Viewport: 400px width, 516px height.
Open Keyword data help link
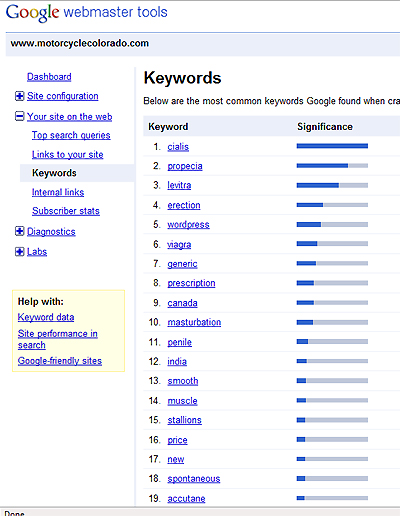(x=46, y=317)
